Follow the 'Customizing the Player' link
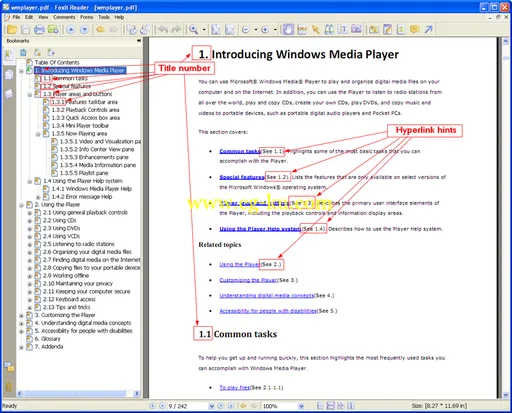Viewport: 512px width, 413px height. [x=248, y=280]
